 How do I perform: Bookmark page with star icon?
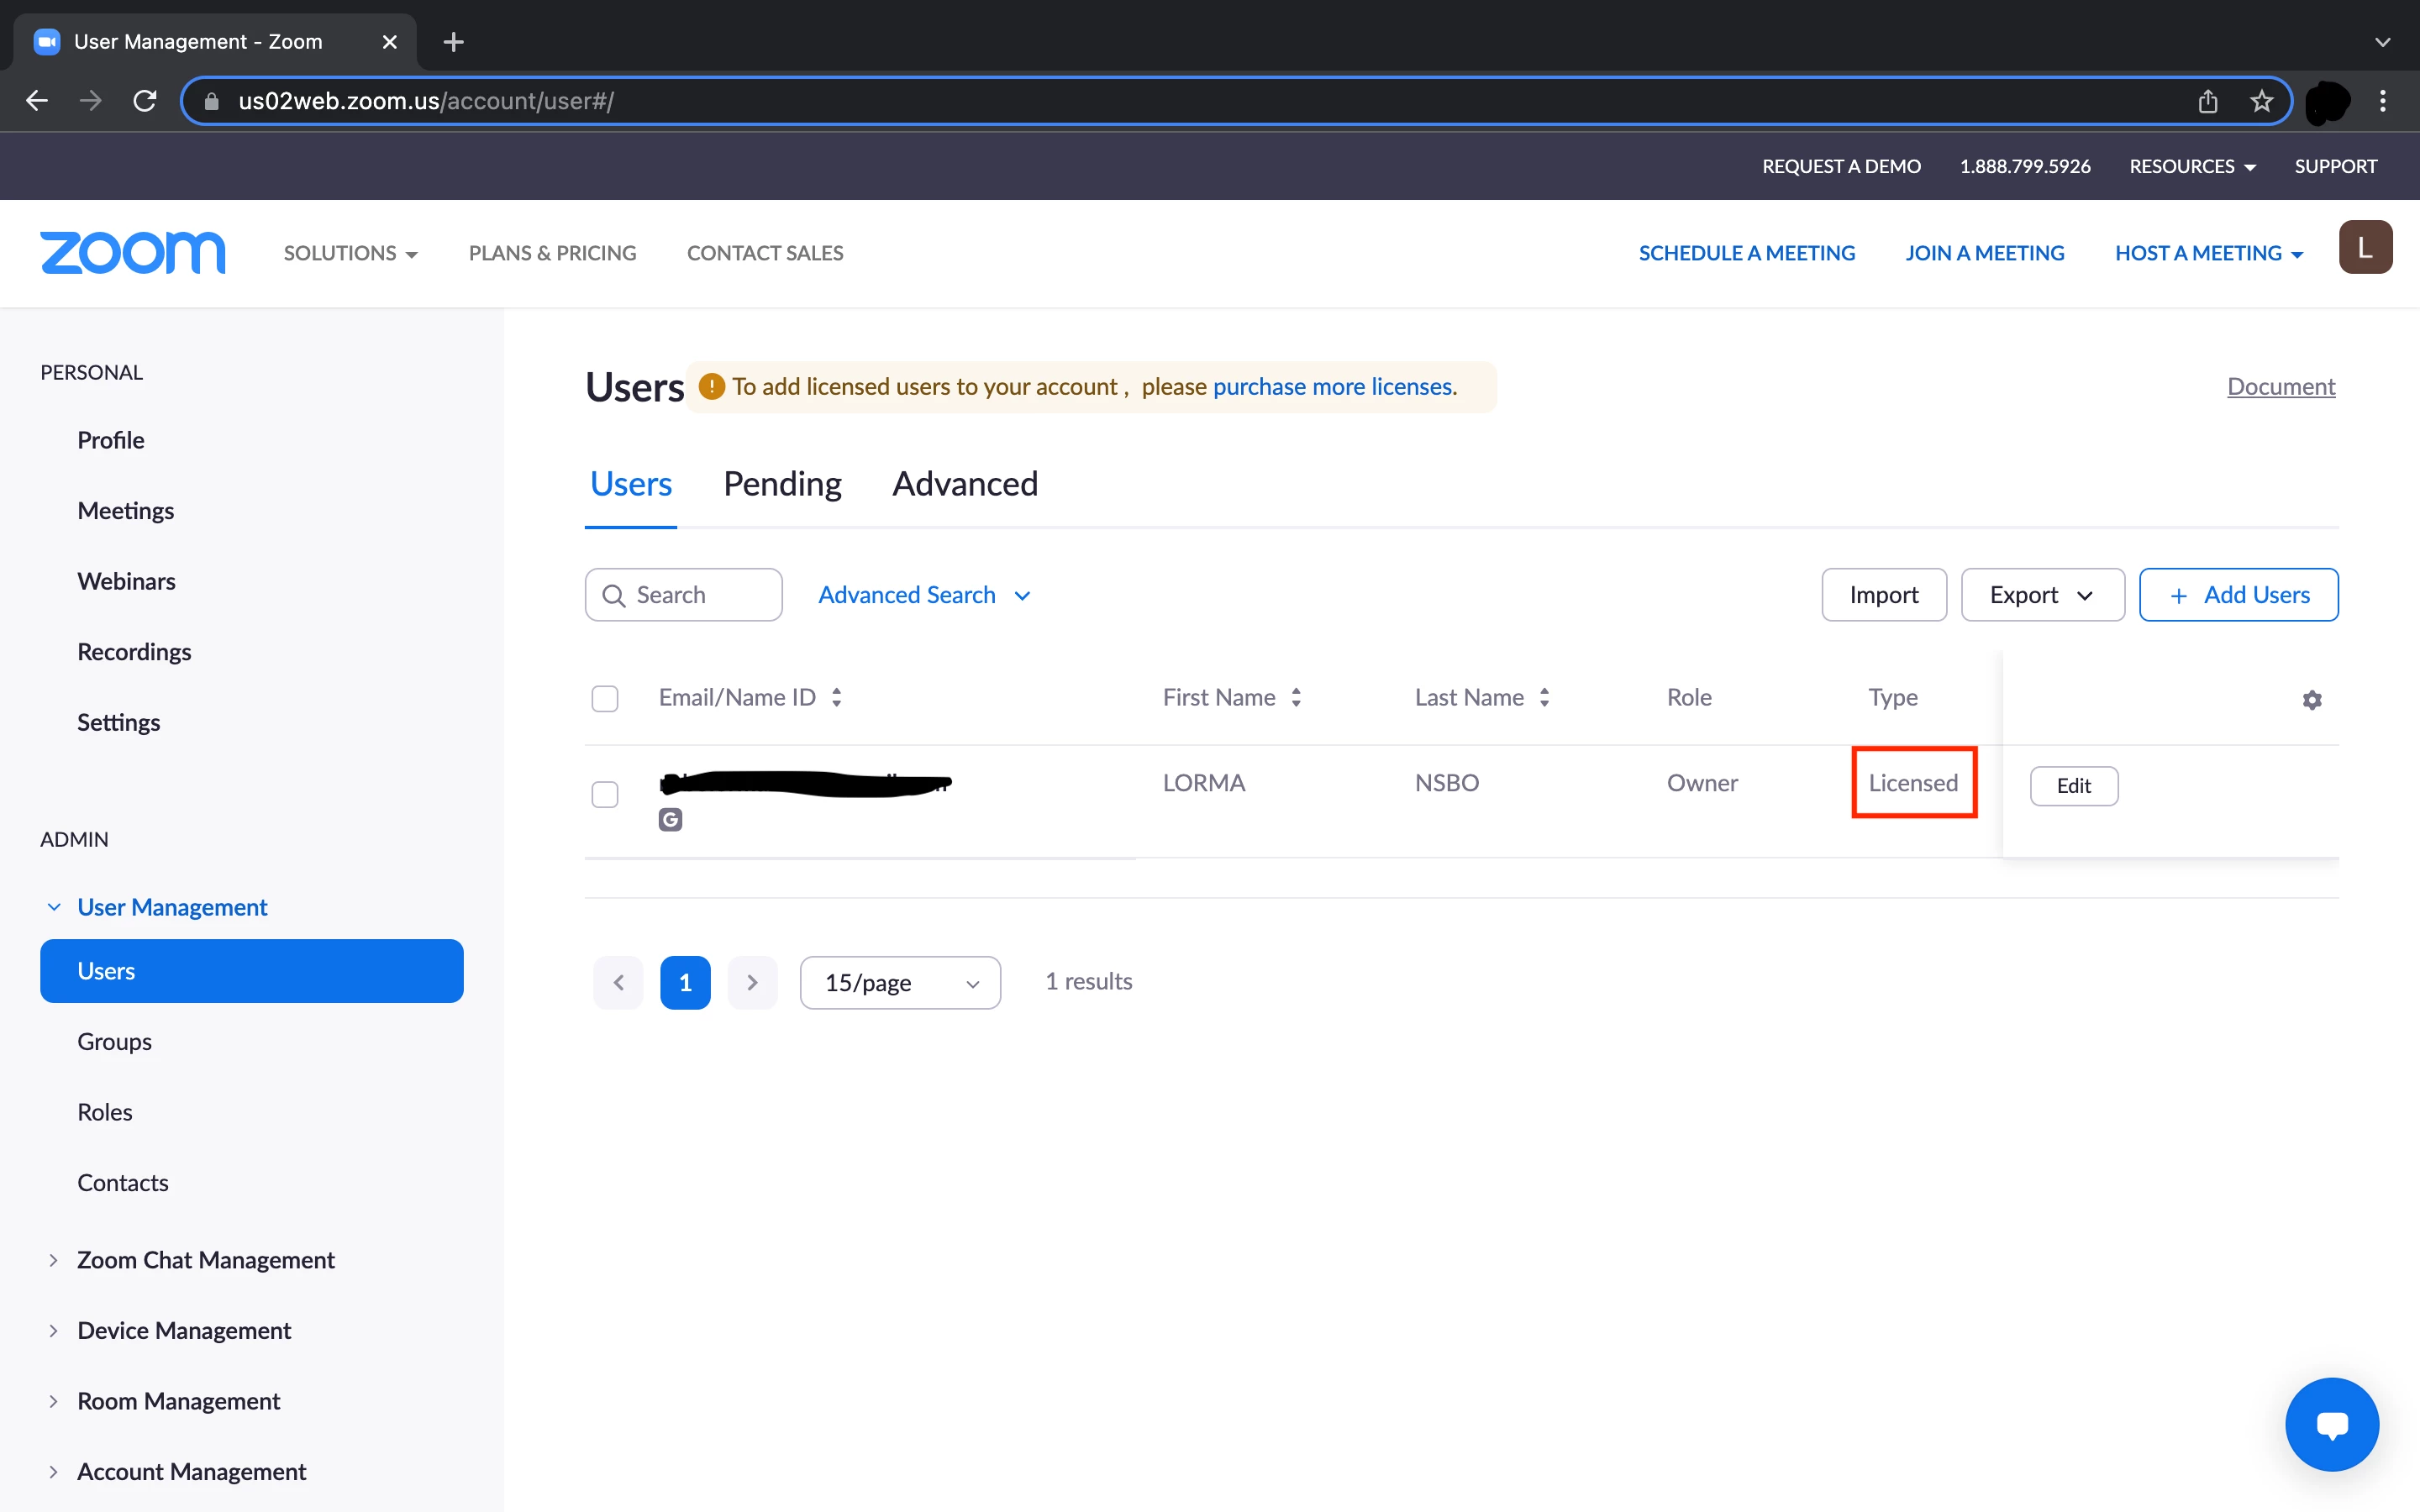(2261, 101)
